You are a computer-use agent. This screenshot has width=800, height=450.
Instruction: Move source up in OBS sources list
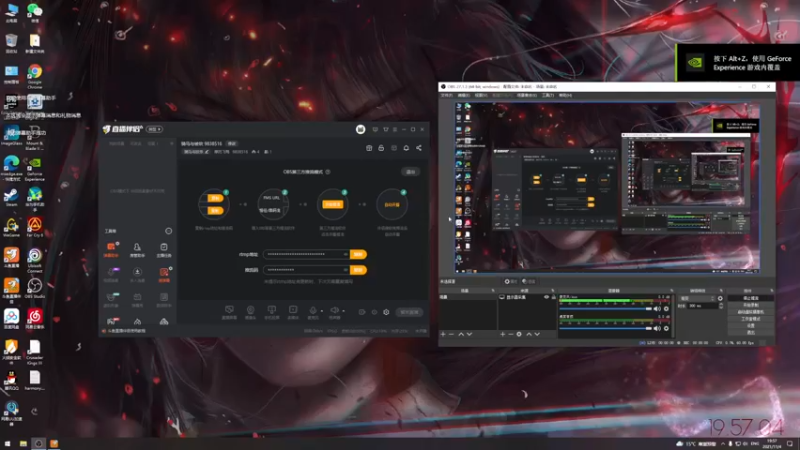[x=529, y=334]
